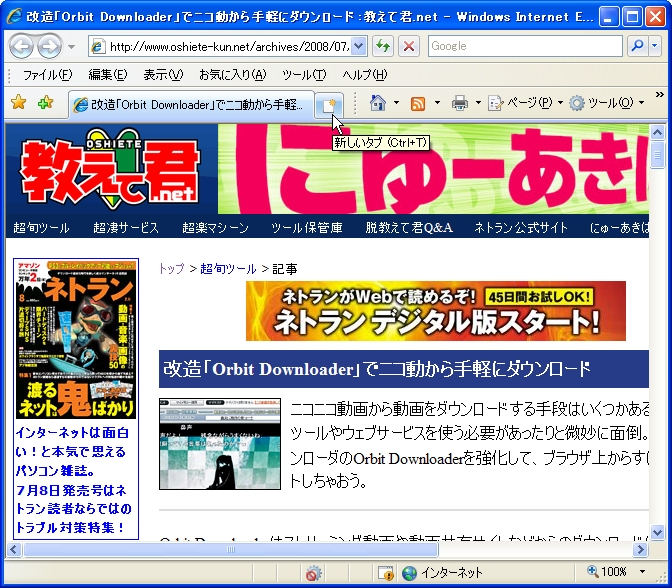Click the Google search box

525,46
